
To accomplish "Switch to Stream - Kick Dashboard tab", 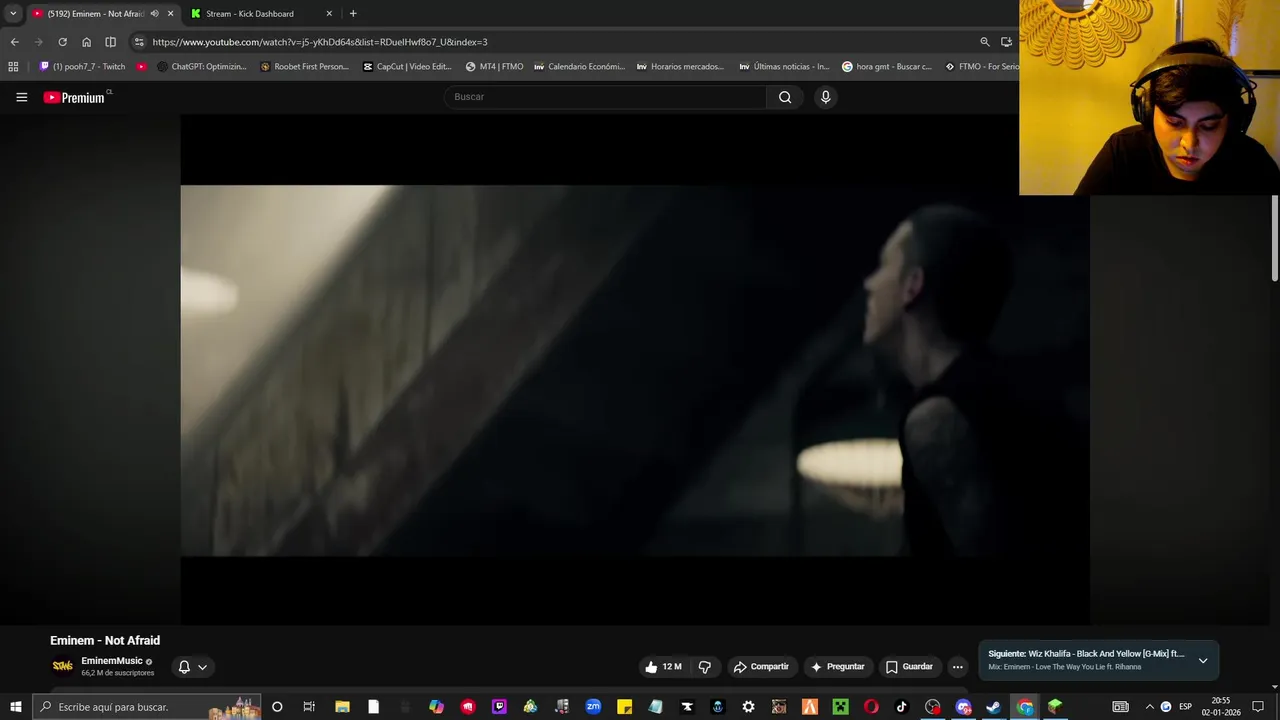I will click(x=250, y=14).
